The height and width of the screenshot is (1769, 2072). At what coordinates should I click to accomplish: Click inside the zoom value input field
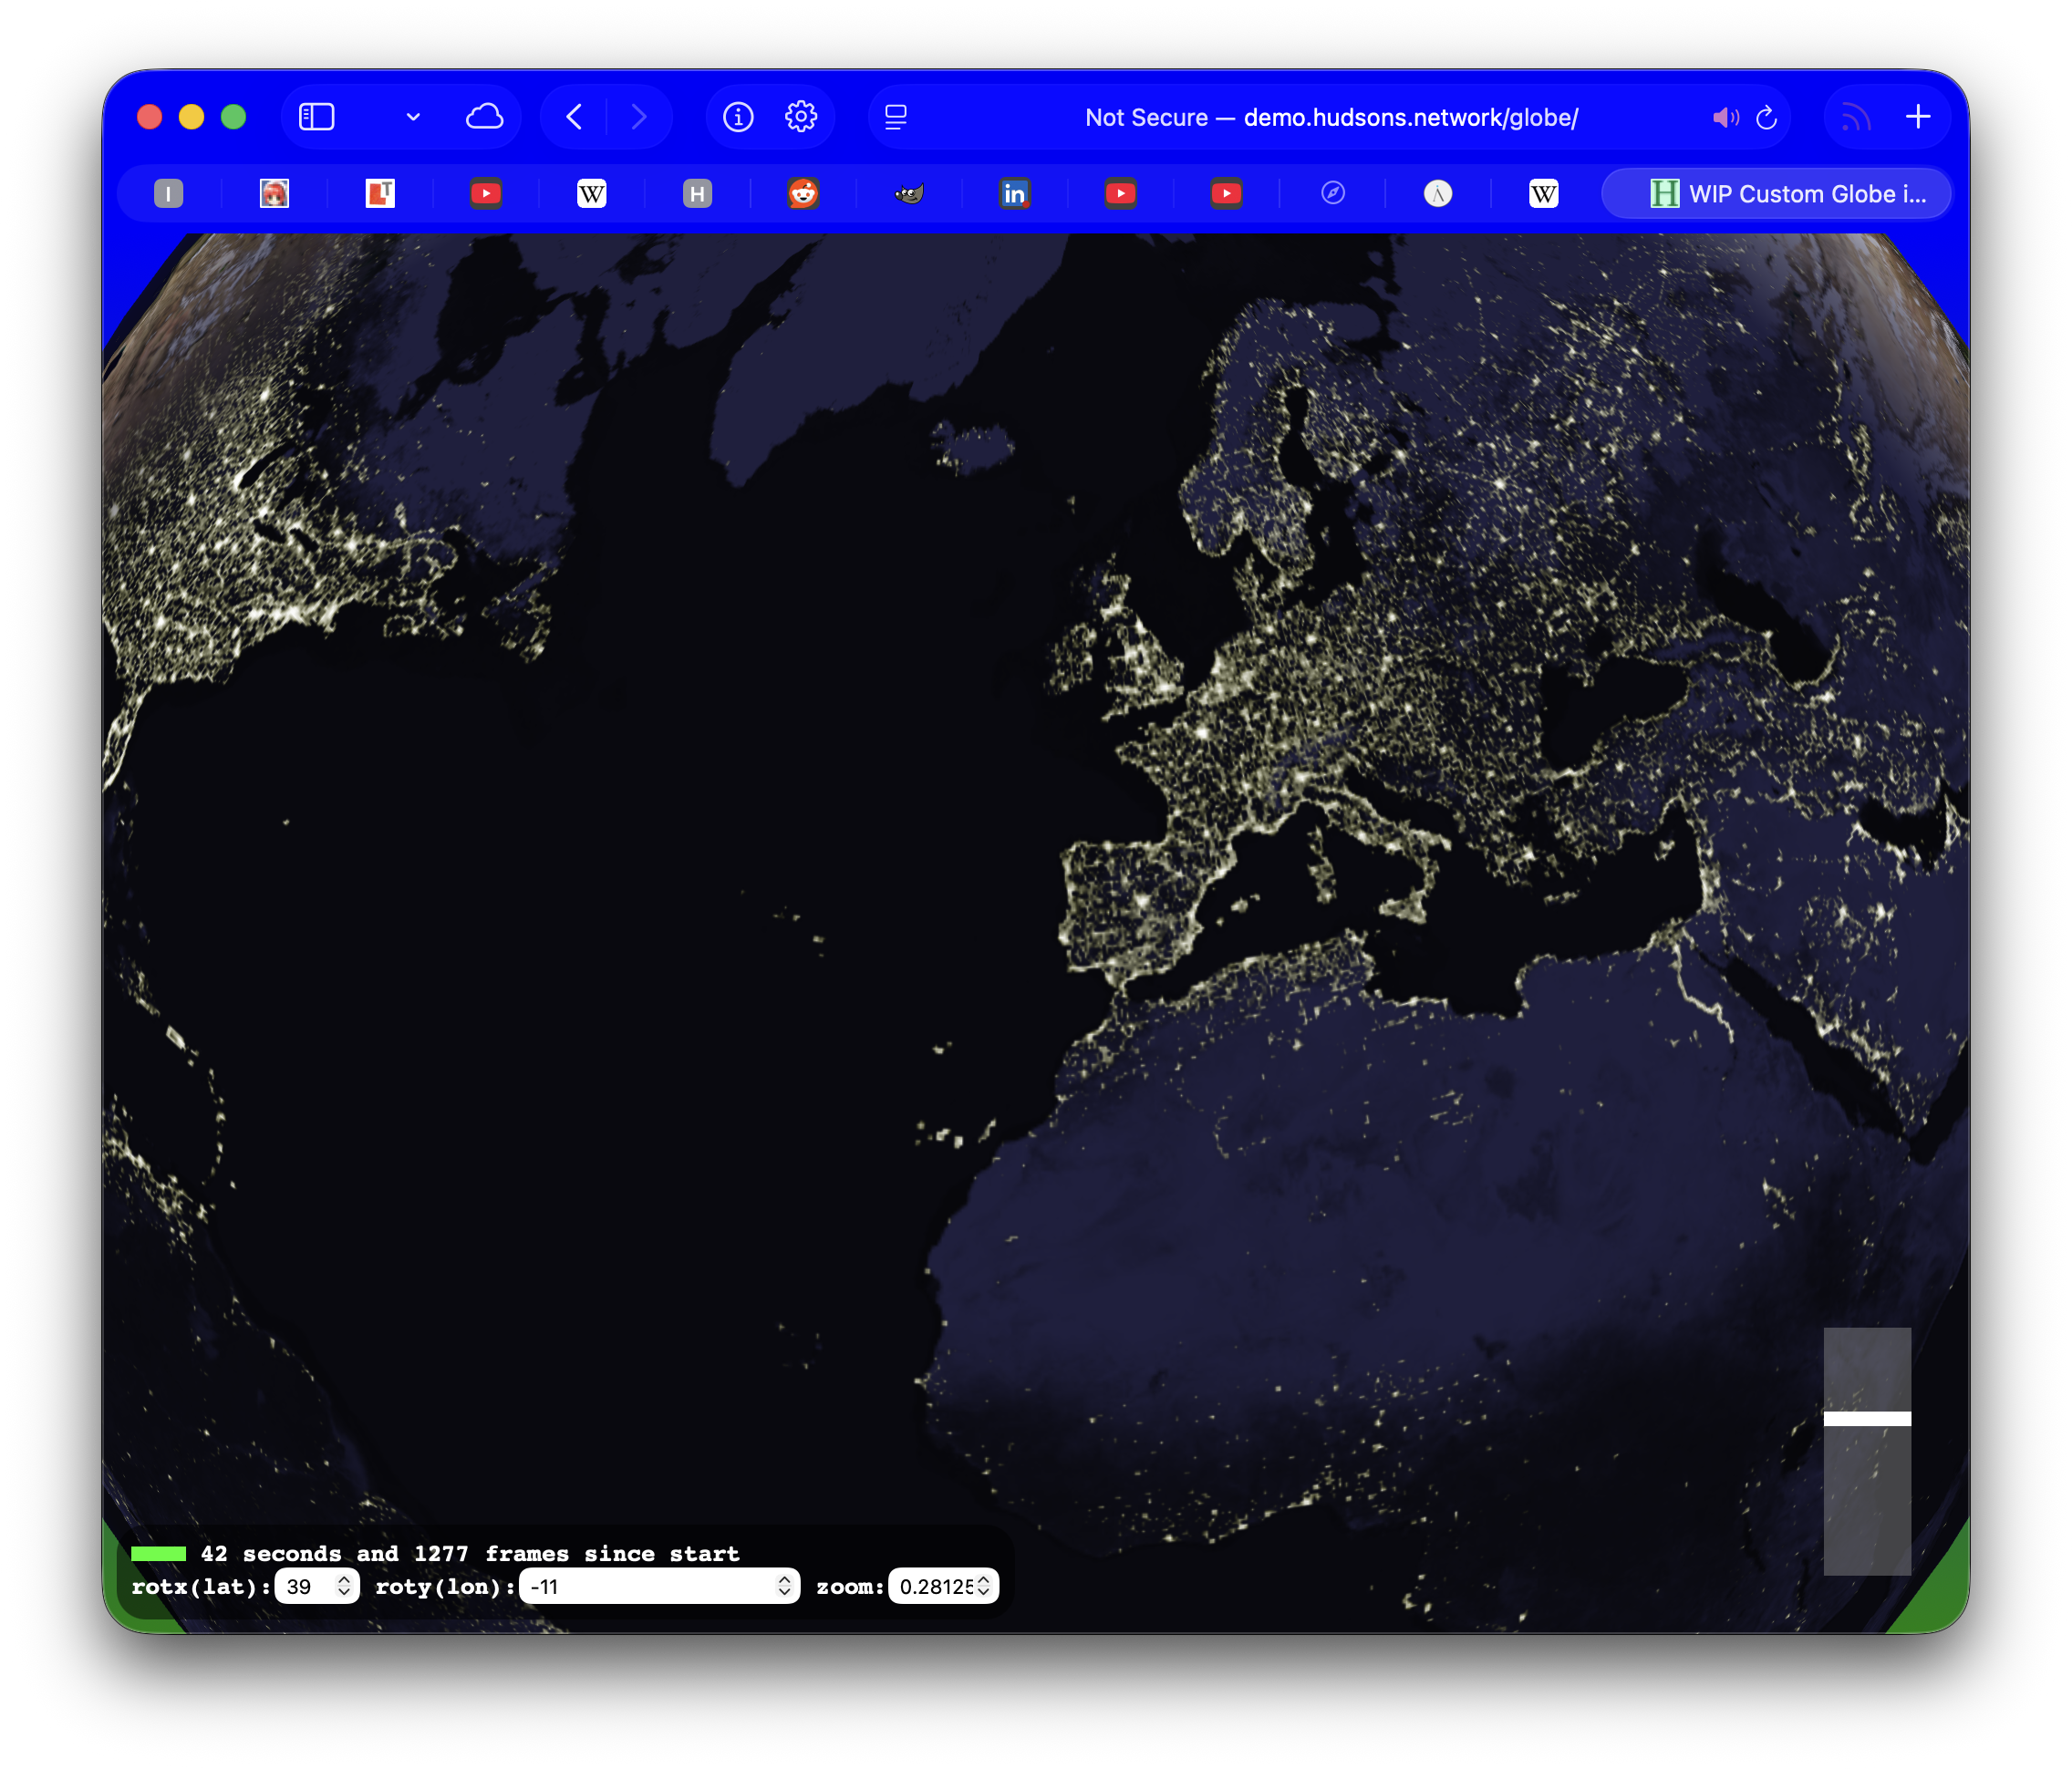click(x=933, y=1586)
